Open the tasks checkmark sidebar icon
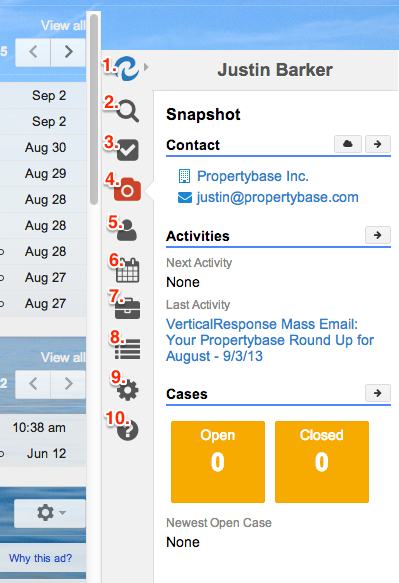 pyautogui.click(x=128, y=150)
